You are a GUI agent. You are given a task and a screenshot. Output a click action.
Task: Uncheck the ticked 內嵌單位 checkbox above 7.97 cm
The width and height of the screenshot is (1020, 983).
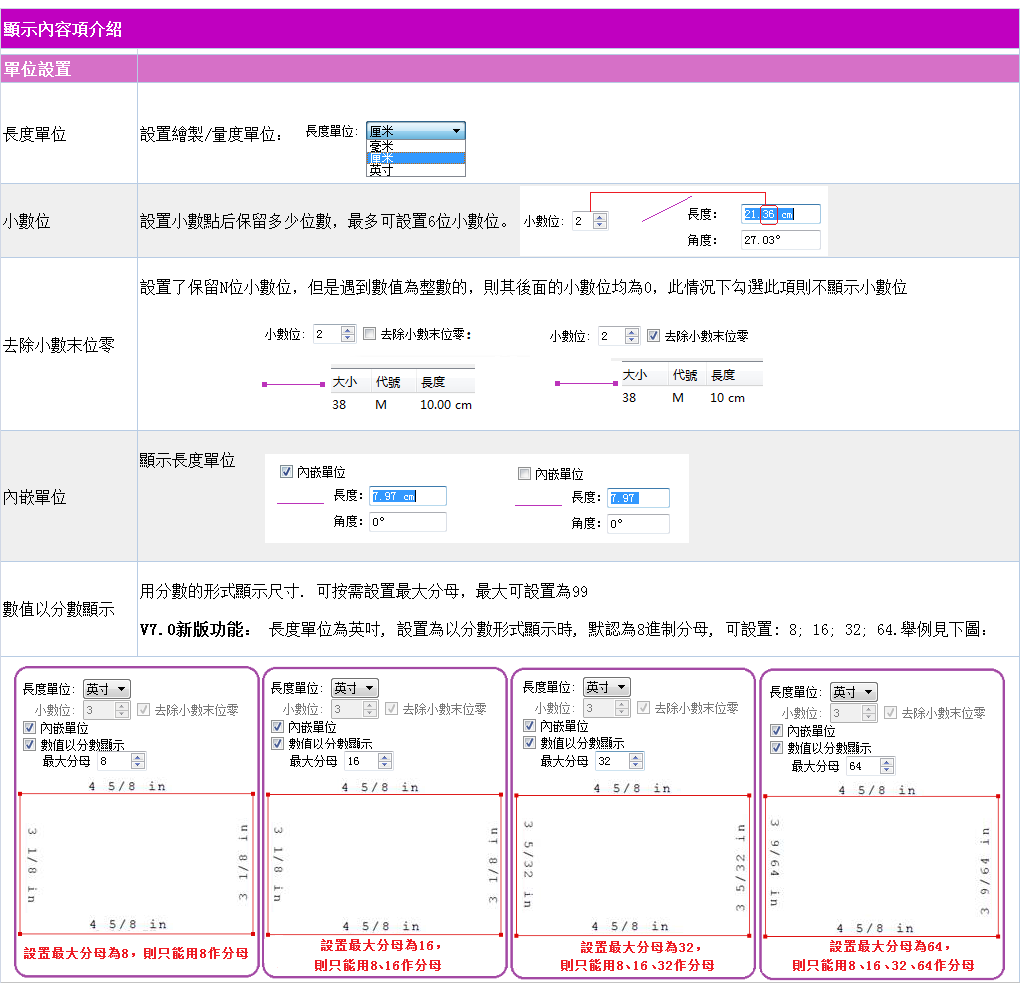pos(286,472)
